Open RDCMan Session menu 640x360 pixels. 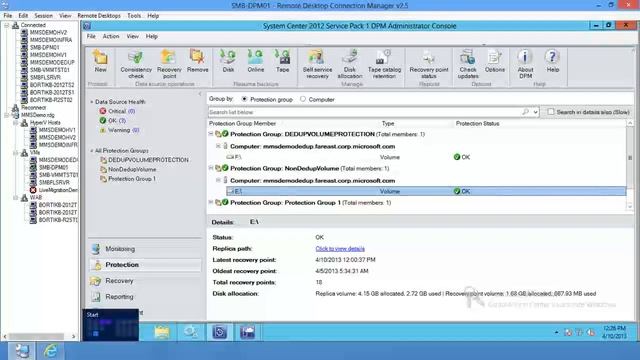tap(43, 16)
